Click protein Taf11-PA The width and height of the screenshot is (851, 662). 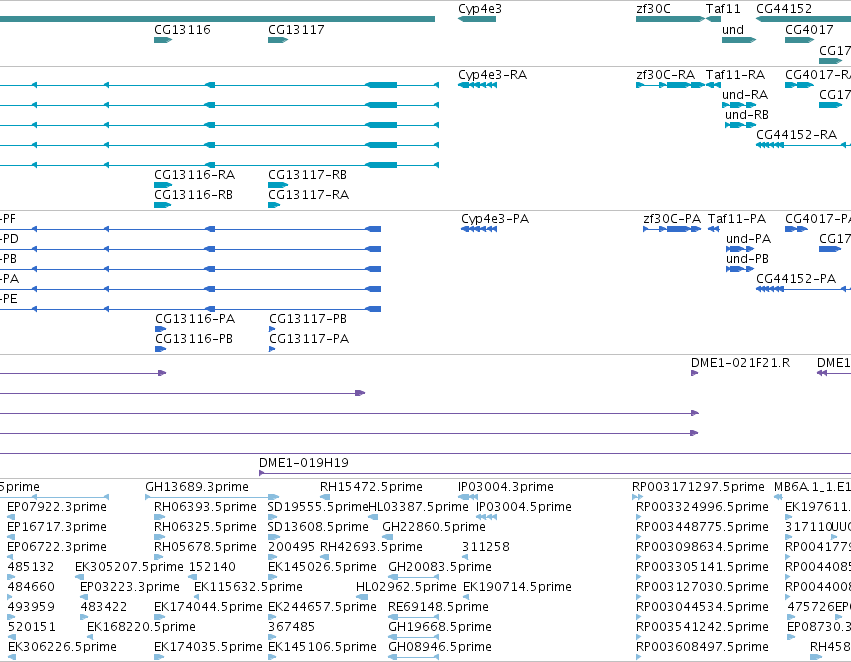736,219
